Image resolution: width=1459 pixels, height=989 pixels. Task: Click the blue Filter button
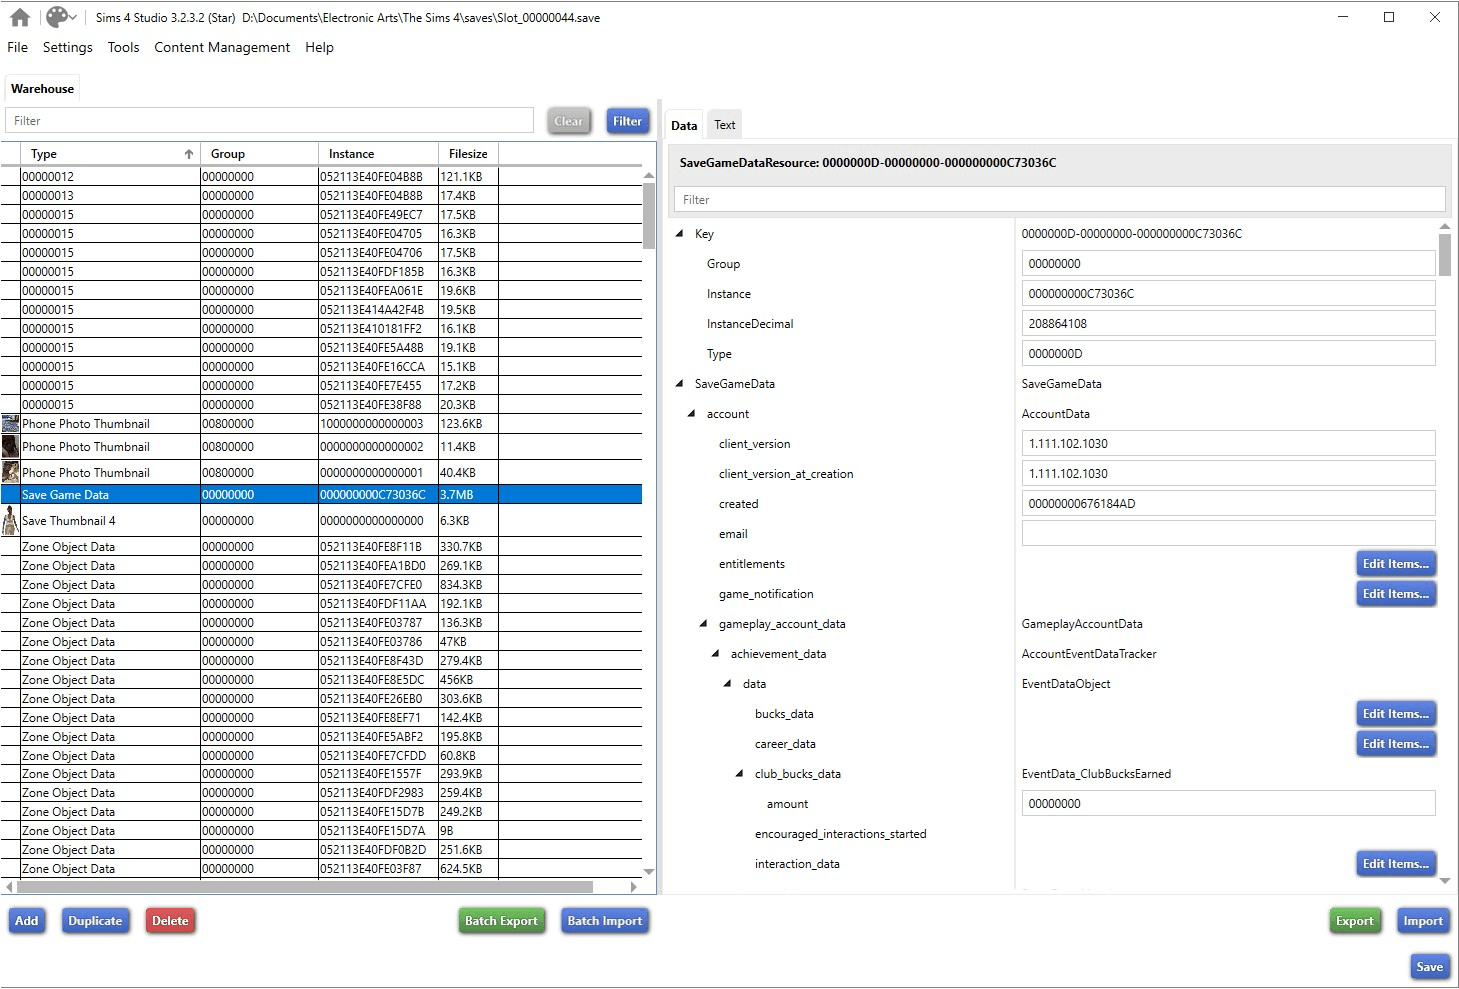click(x=627, y=121)
